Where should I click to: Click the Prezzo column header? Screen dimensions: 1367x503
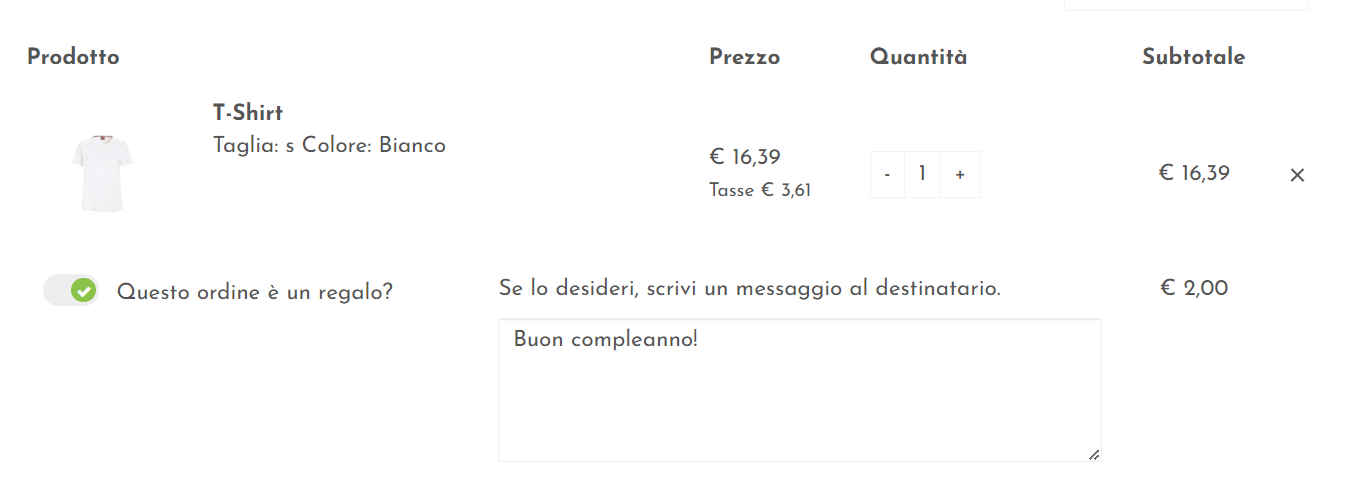click(744, 57)
